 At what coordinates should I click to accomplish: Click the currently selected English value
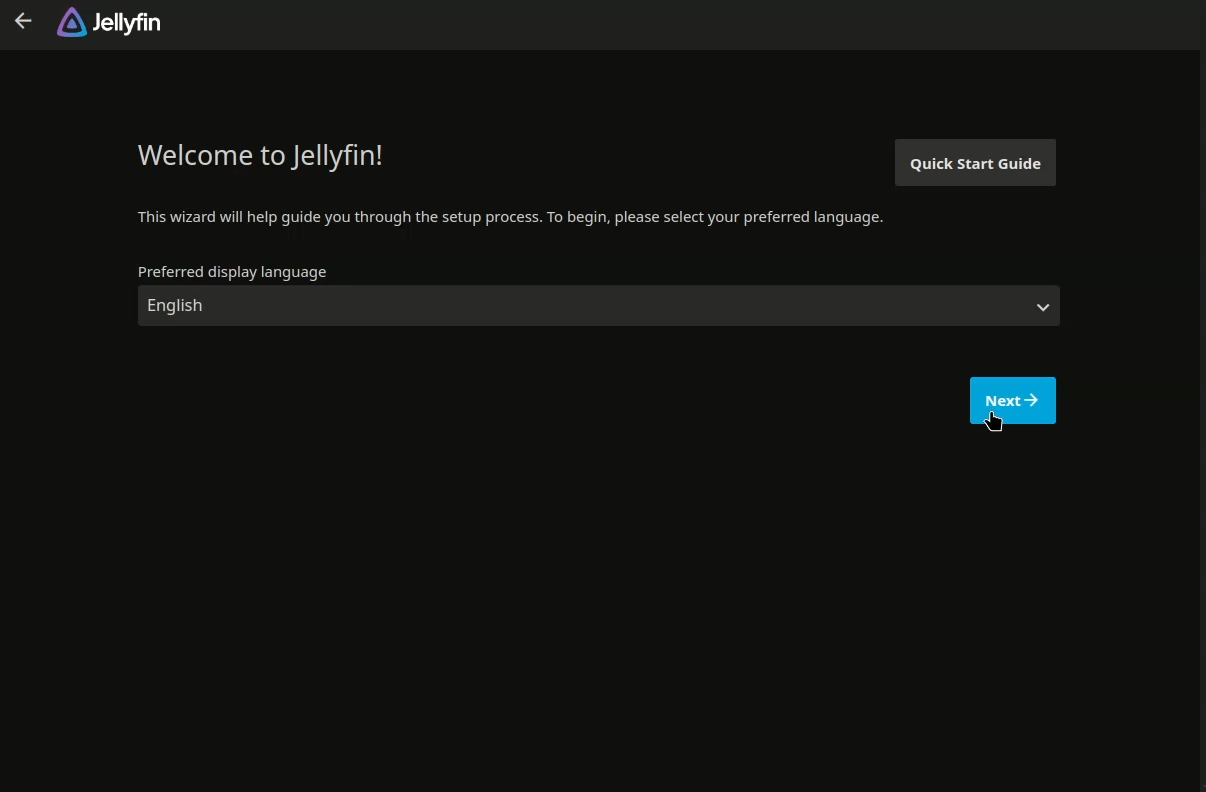174,305
